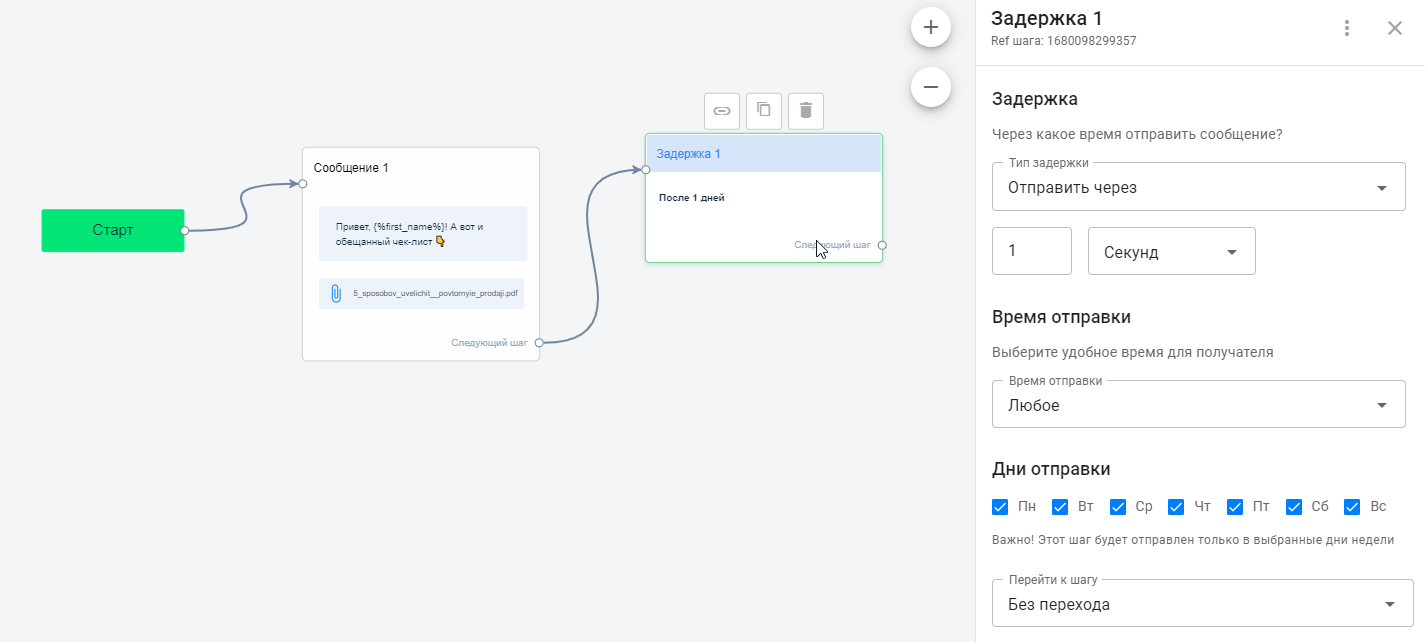This screenshot has height=642, width=1425.
Task: Delete the Задержка 1 step with trash icon
Action: point(806,111)
